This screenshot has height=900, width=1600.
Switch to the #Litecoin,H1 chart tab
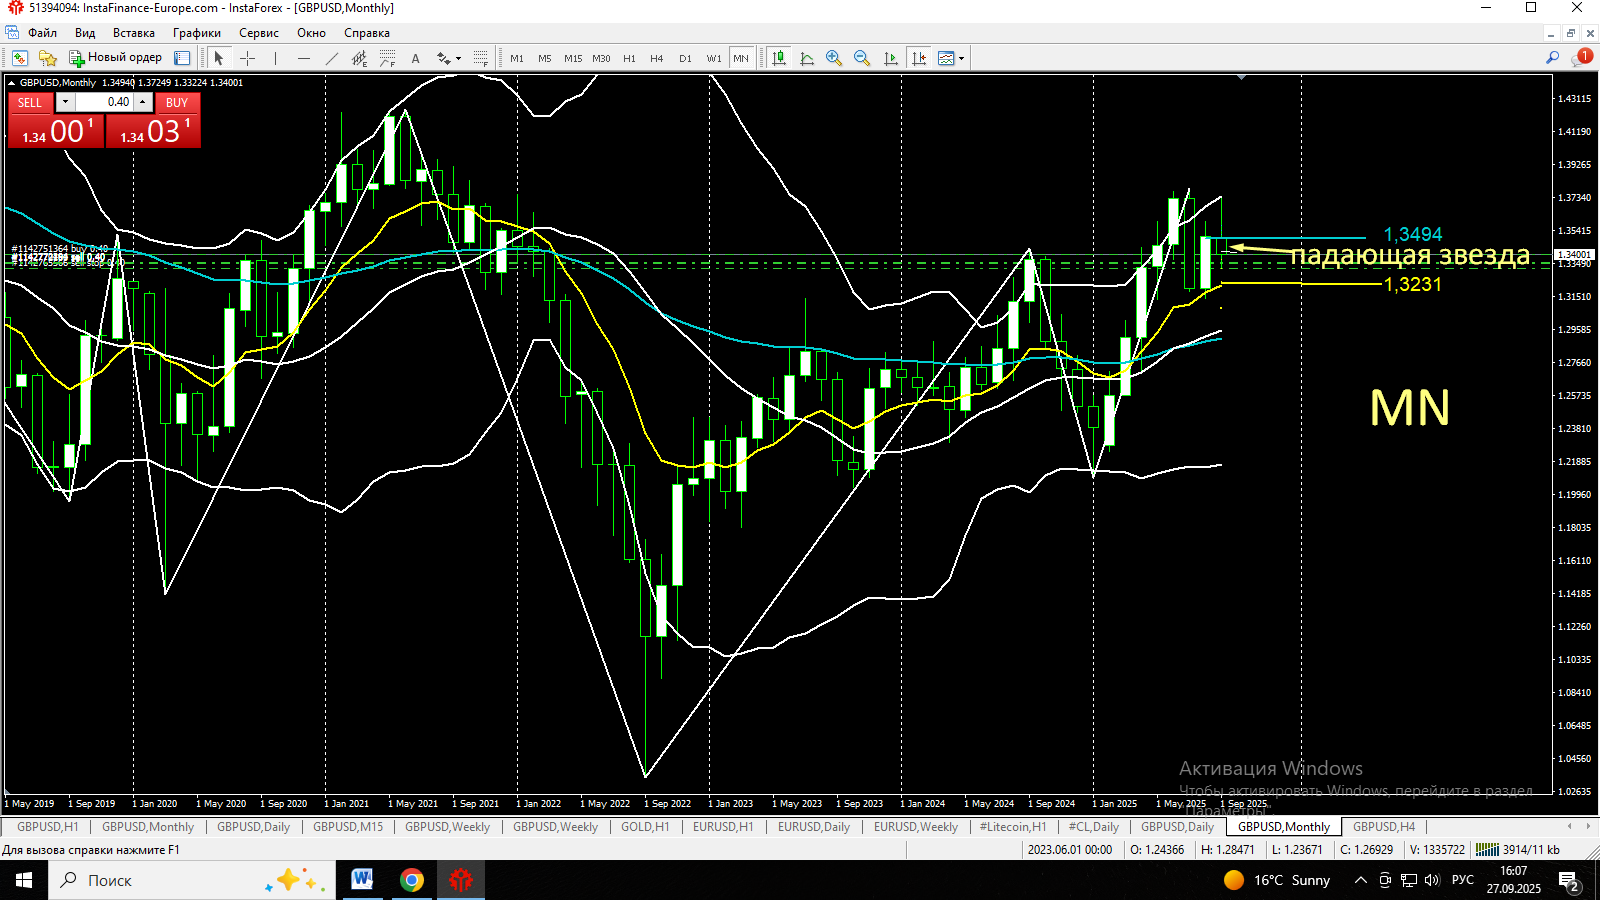[1013, 827]
